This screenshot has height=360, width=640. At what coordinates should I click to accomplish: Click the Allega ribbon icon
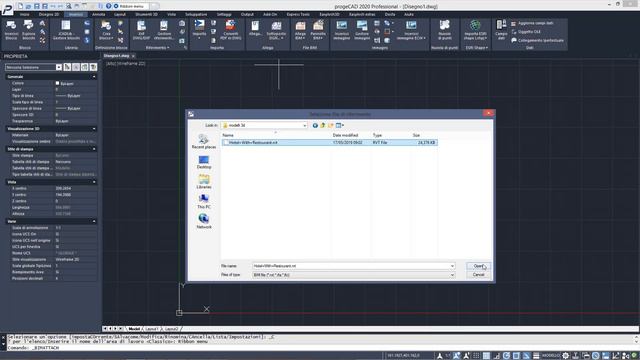(255, 30)
